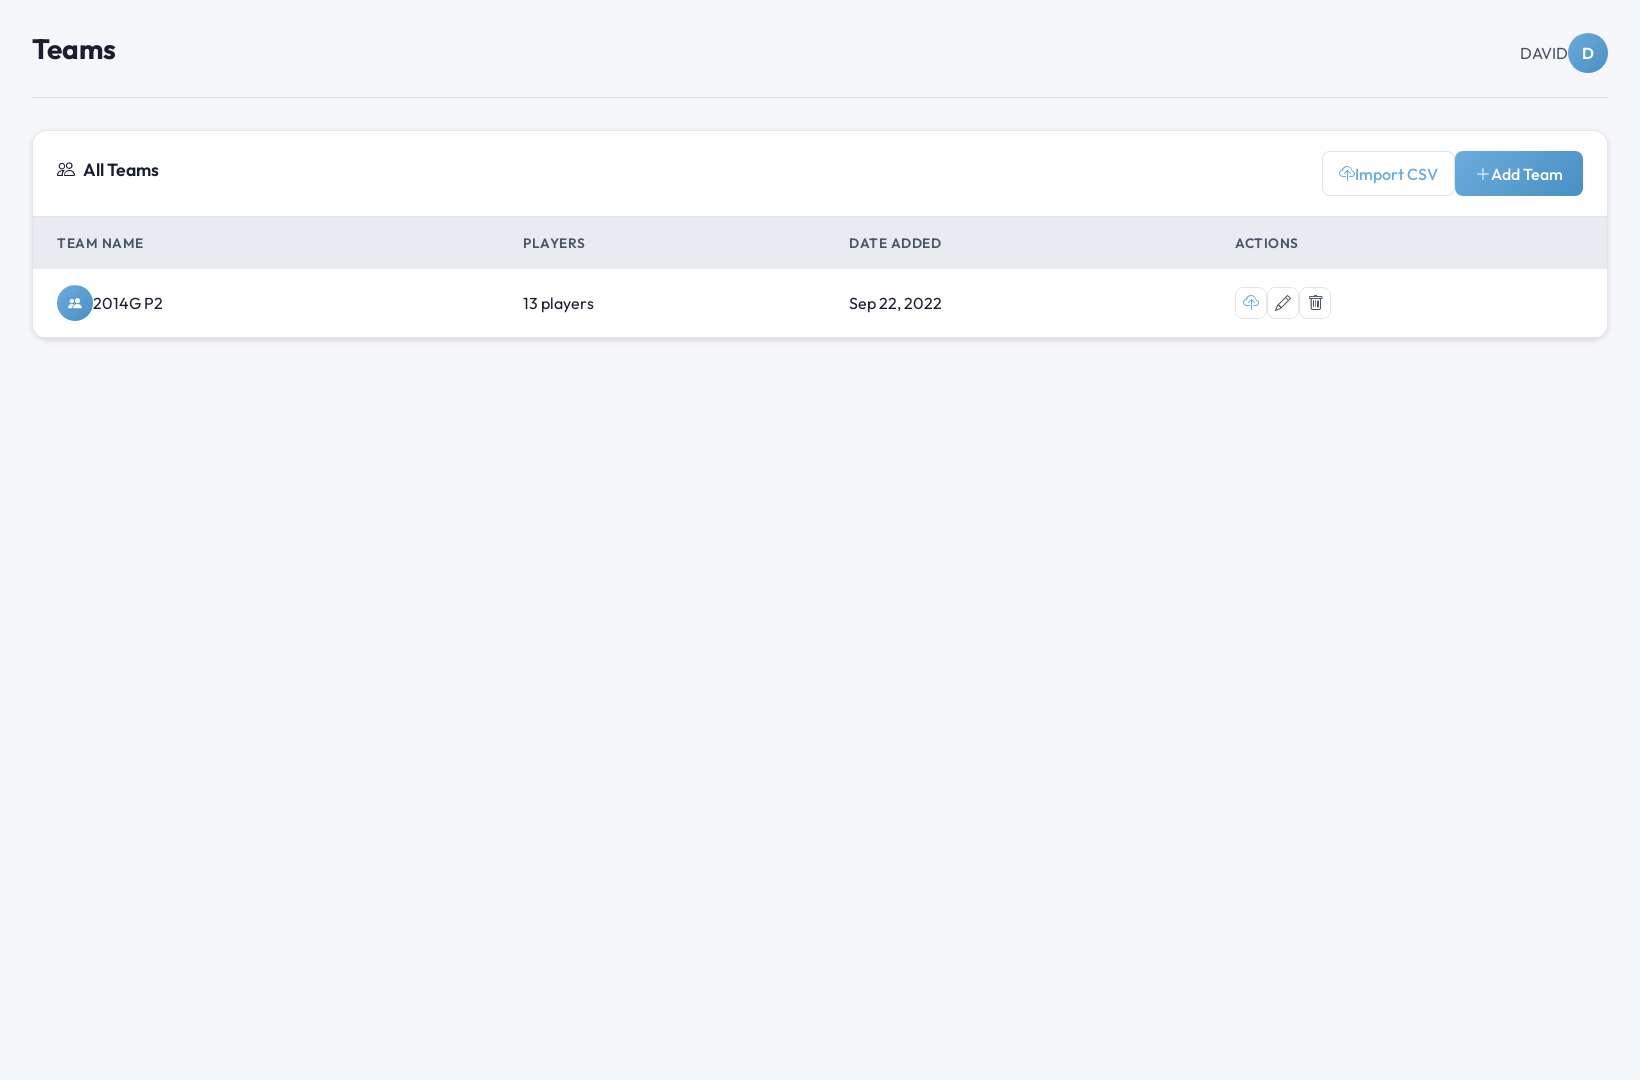Viewport: 1640px width, 1080px height.
Task: Click the DAVID username label
Action: (x=1543, y=53)
